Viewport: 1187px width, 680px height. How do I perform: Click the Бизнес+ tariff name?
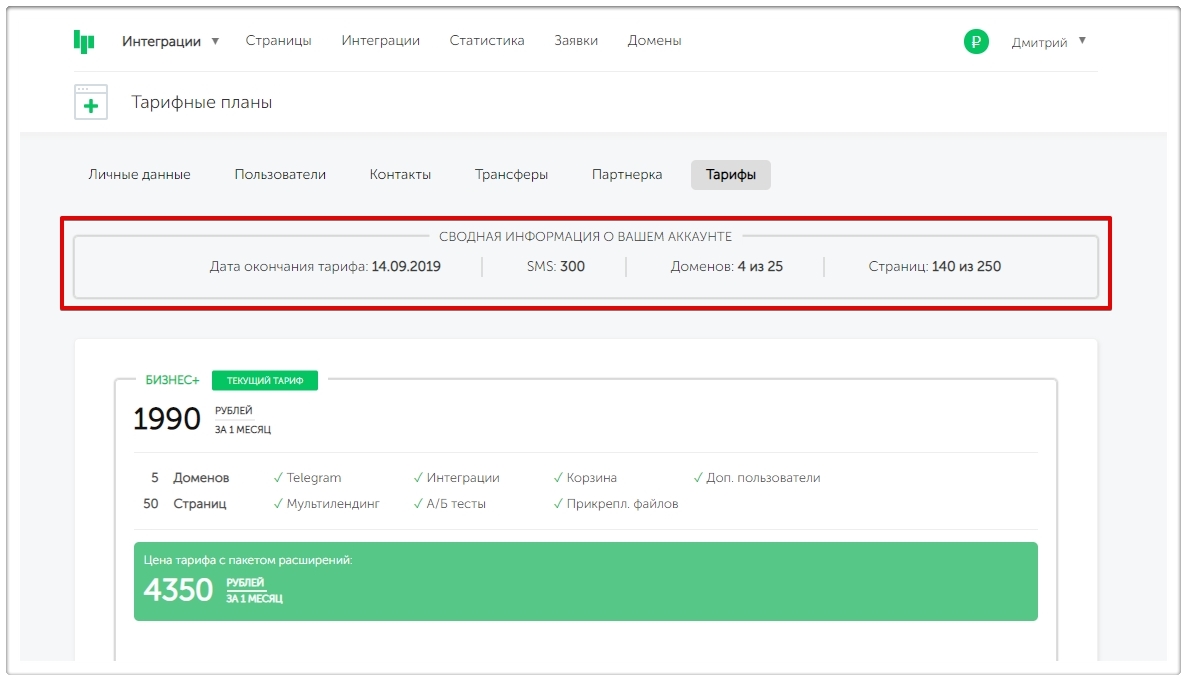(x=172, y=380)
